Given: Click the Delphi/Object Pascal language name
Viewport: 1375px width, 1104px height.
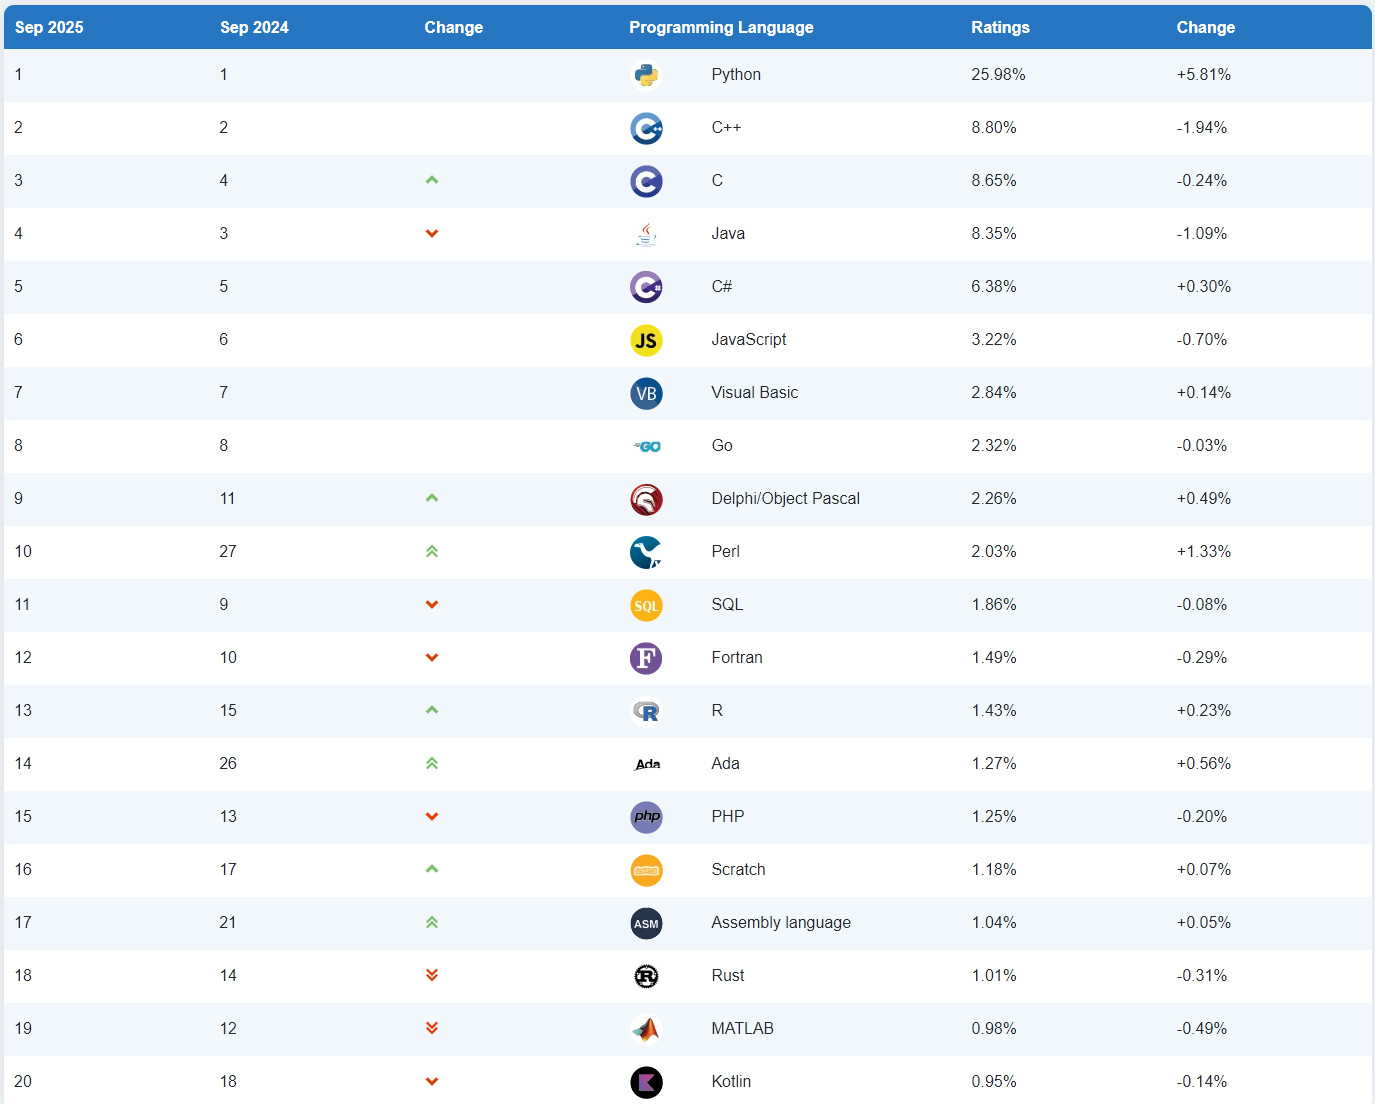Looking at the screenshot, I should pos(785,498).
